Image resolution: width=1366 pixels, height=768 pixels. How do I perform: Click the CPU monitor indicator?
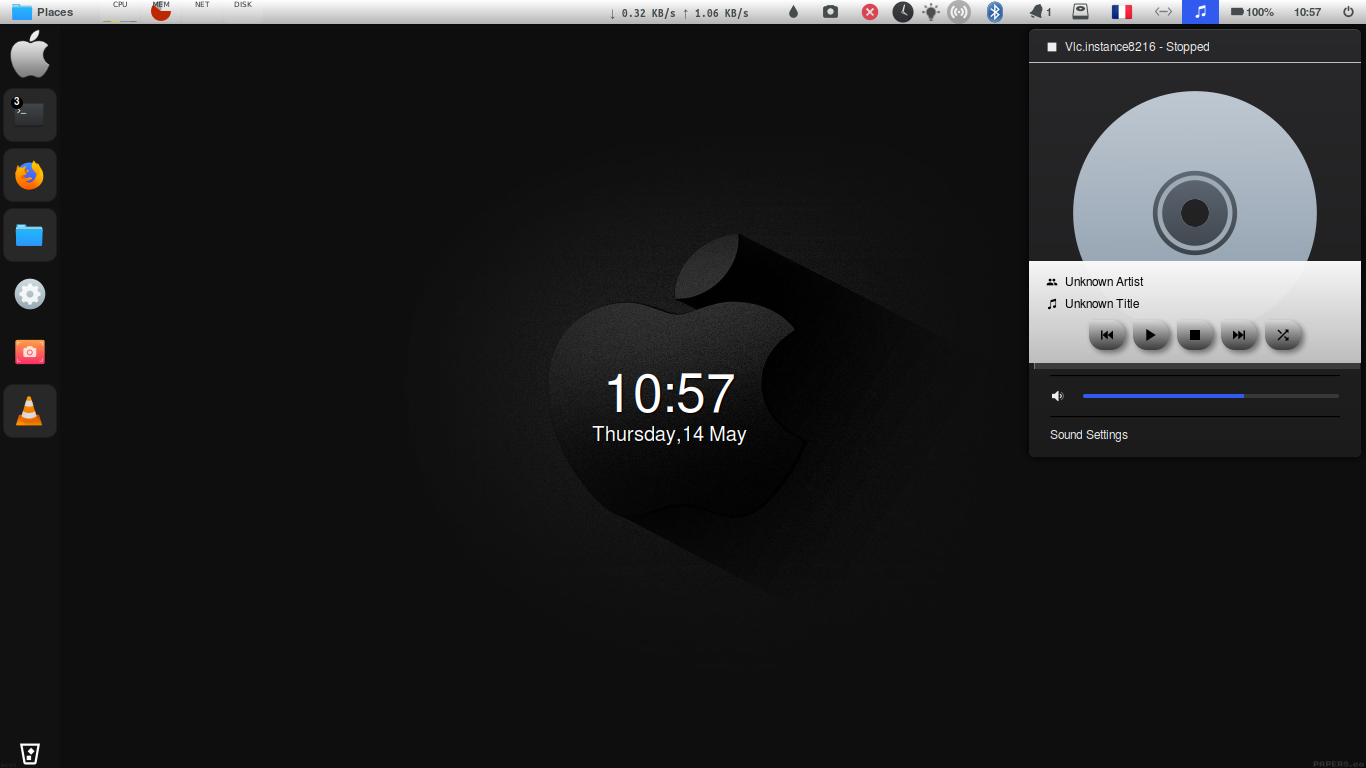120,12
